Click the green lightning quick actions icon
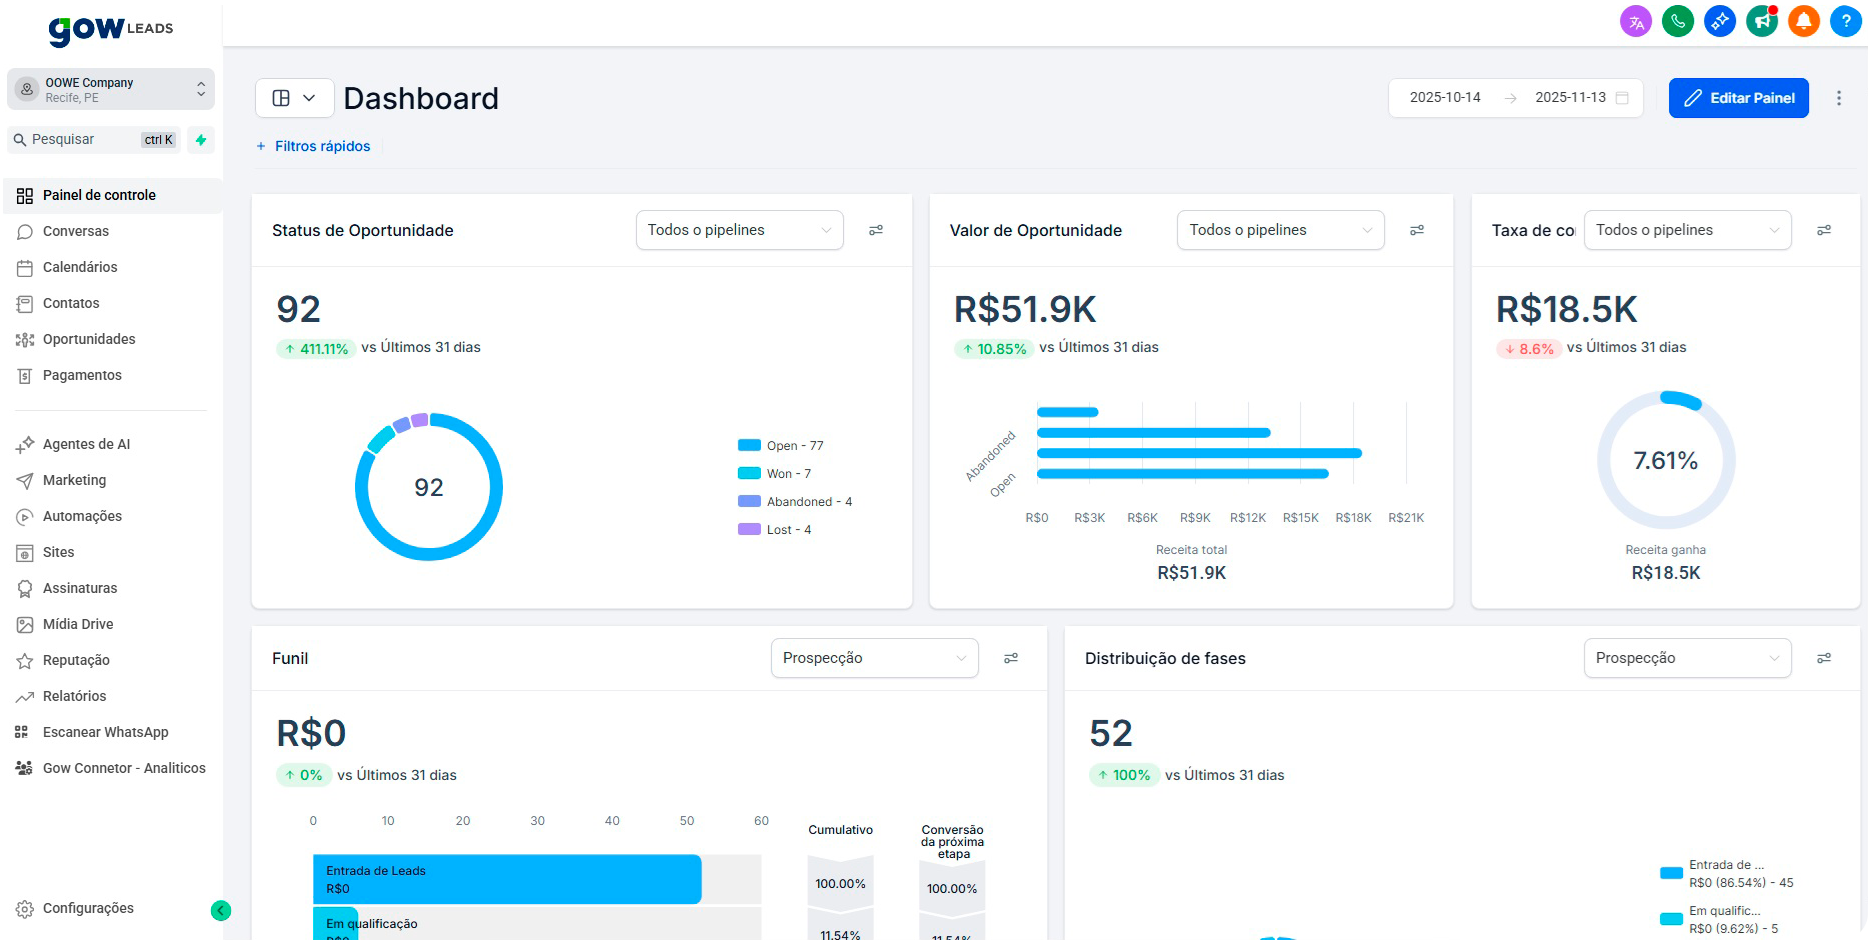Viewport: 1871px width, 945px height. (201, 140)
